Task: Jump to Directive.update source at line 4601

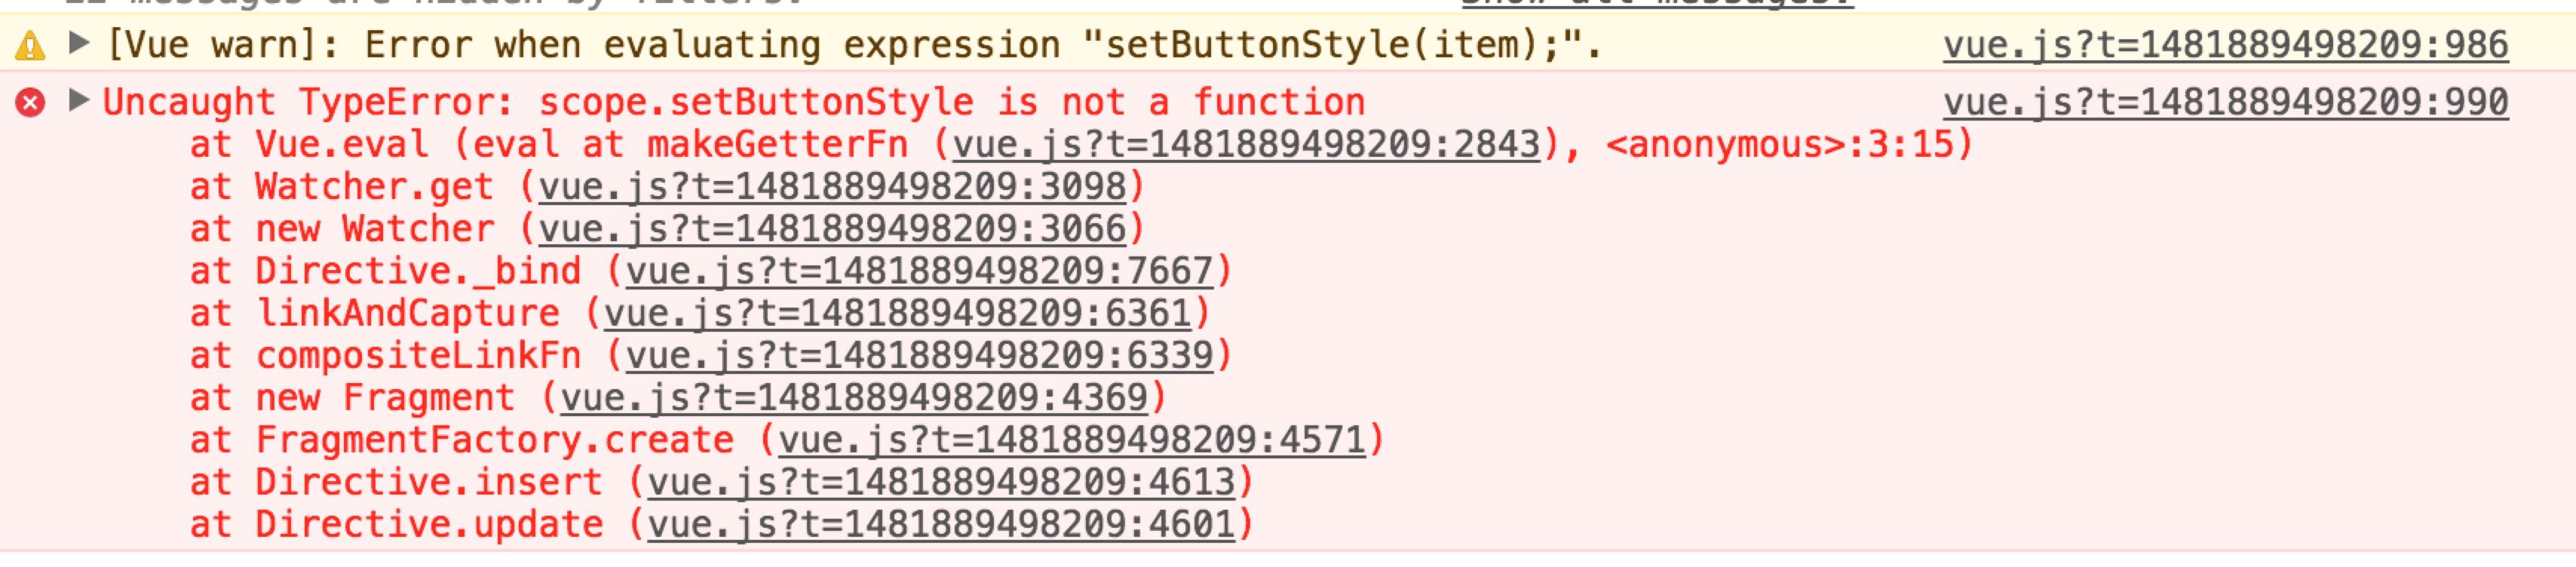Action: point(940,525)
